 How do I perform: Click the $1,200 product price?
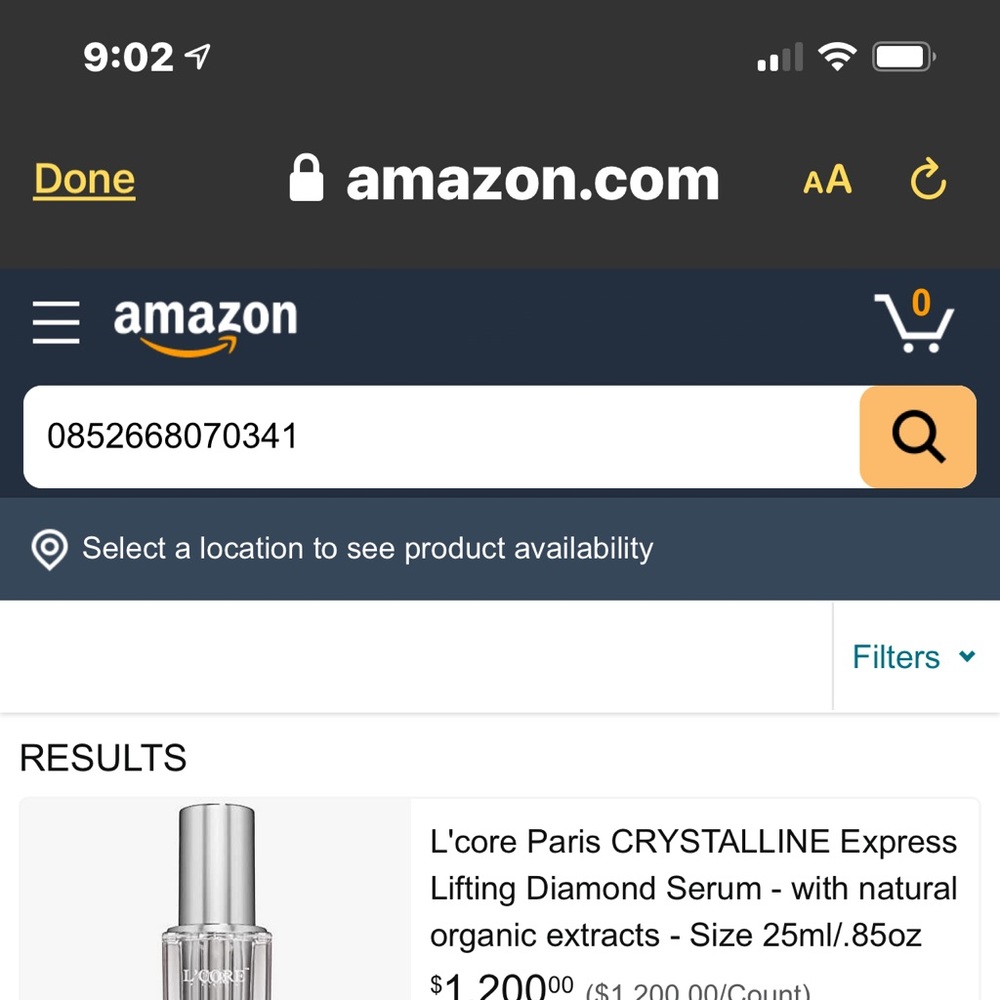501,986
